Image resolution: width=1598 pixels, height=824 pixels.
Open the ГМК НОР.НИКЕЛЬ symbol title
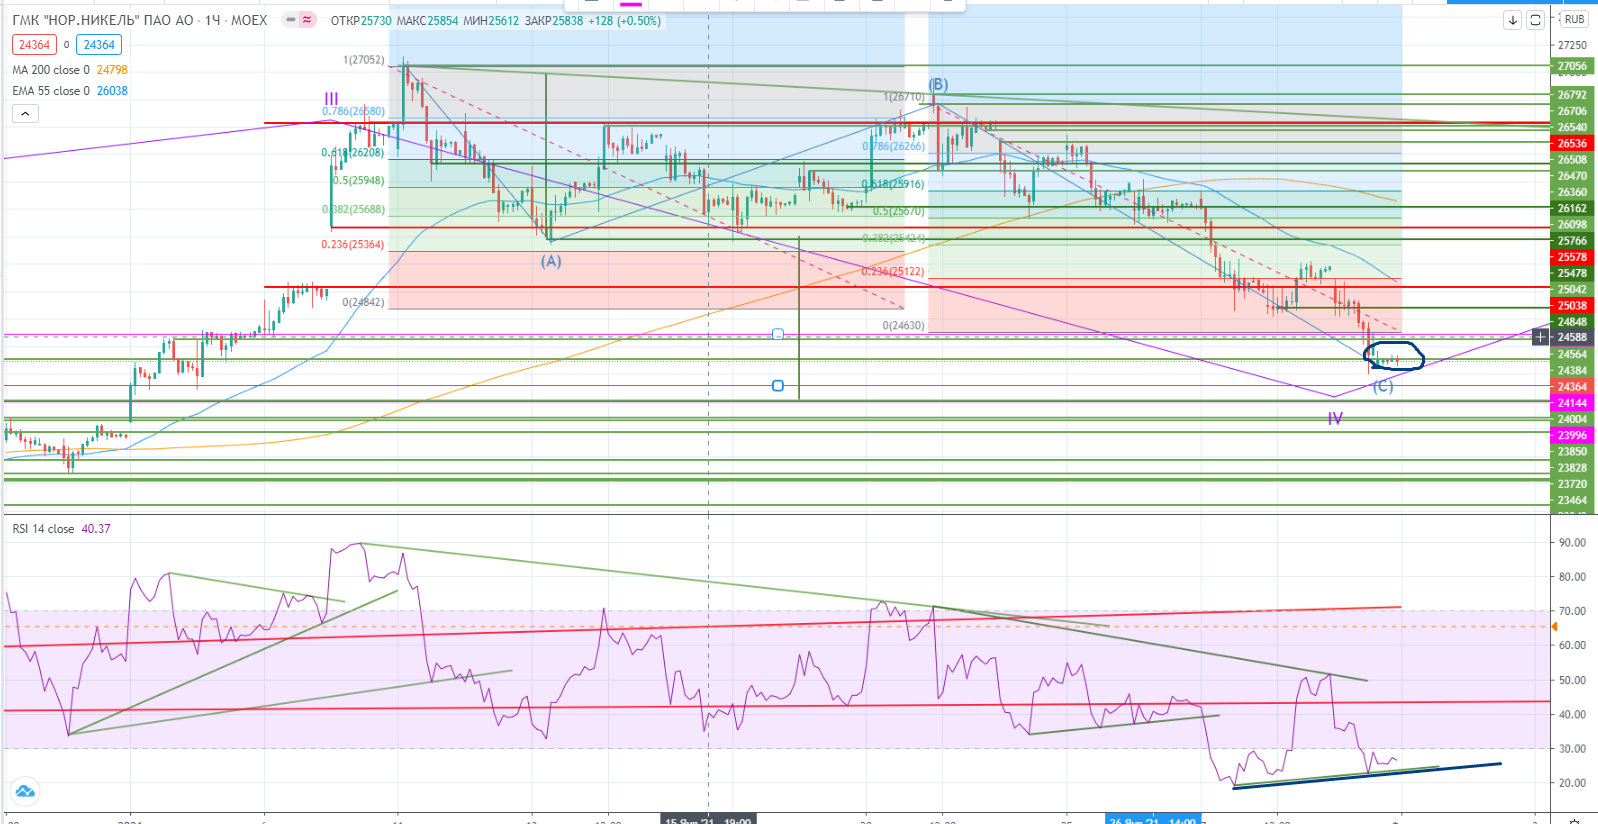point(139,20)
